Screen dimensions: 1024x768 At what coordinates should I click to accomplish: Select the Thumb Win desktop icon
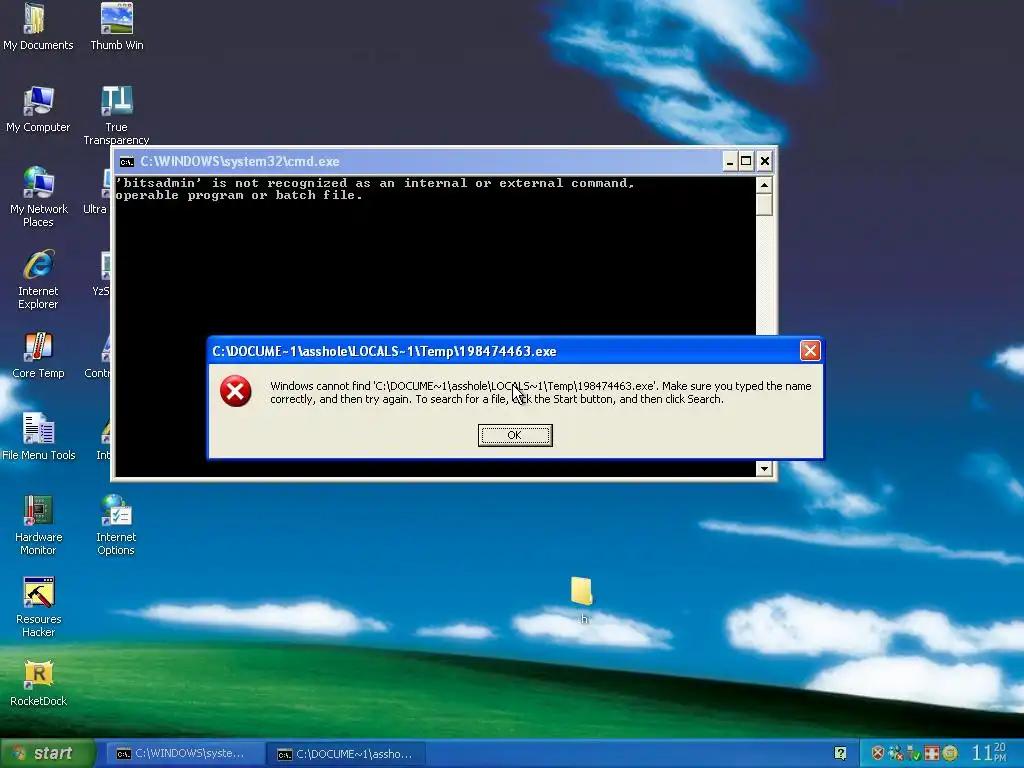pos(117,27)
